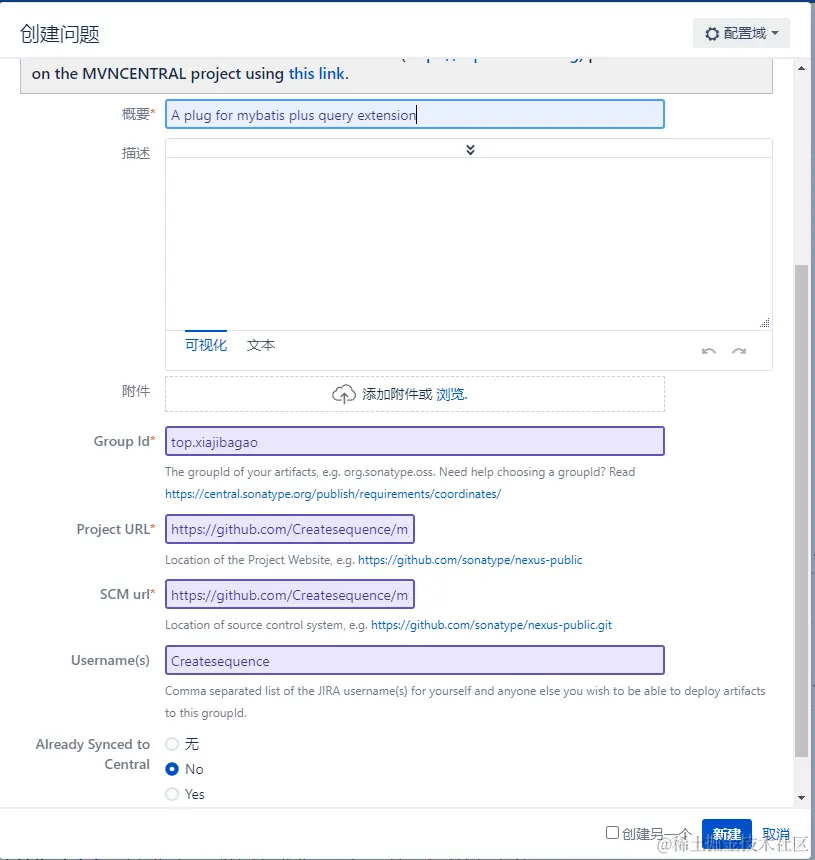Viewport: 815px width, 860px height.
Task: Switch to the 文本 editor tab
Action: pos(261,345)
